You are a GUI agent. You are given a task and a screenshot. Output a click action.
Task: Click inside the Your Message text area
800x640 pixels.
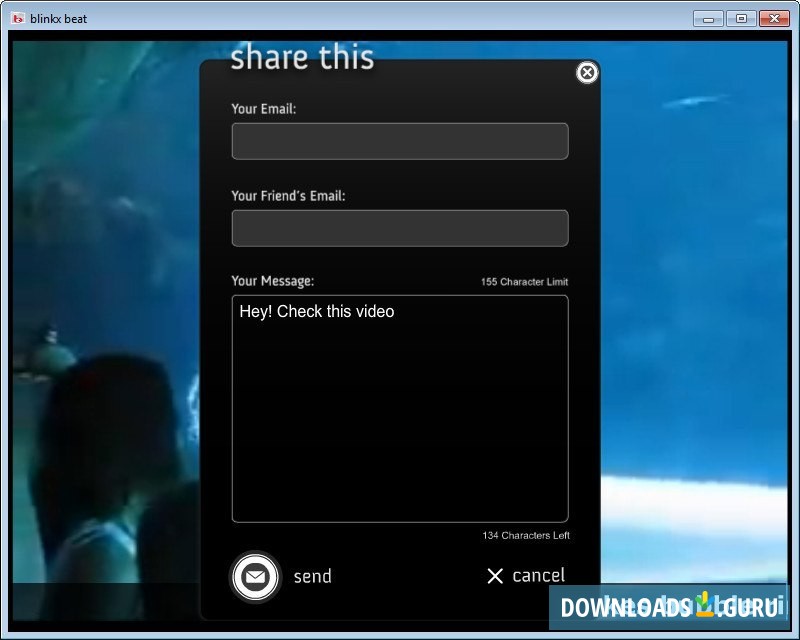400,408
